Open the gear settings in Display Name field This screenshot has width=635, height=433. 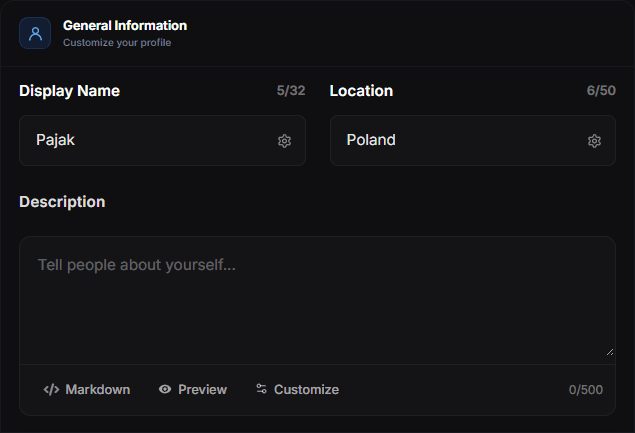284,141
